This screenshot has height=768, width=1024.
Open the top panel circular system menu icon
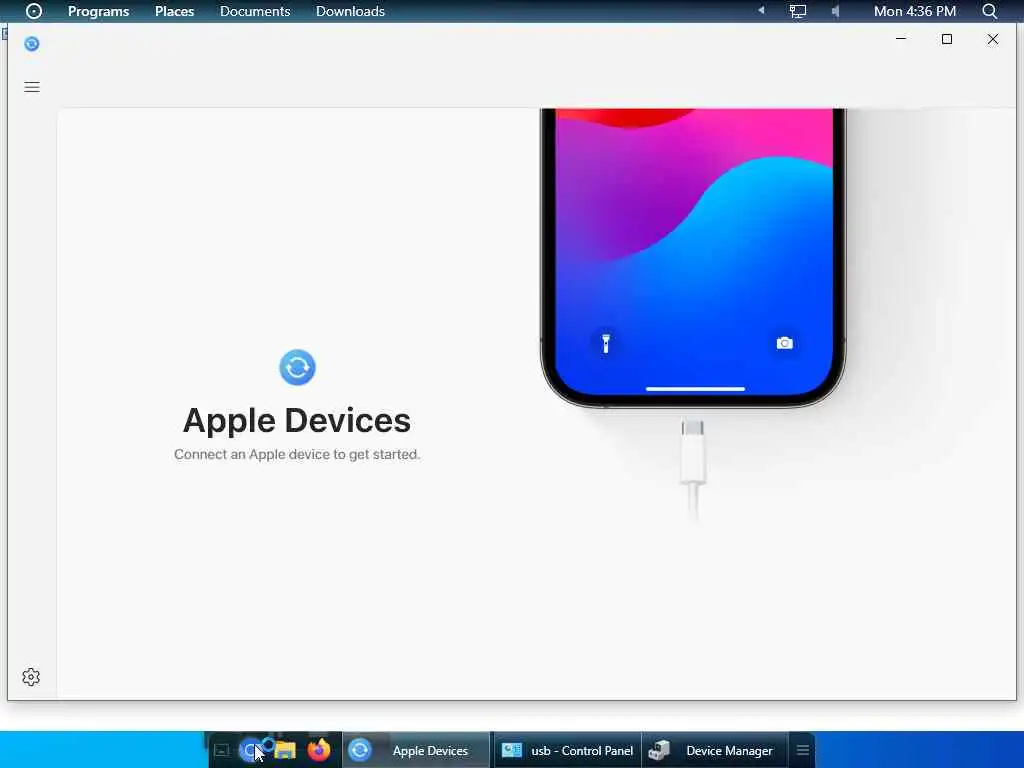tap(33, 11)
